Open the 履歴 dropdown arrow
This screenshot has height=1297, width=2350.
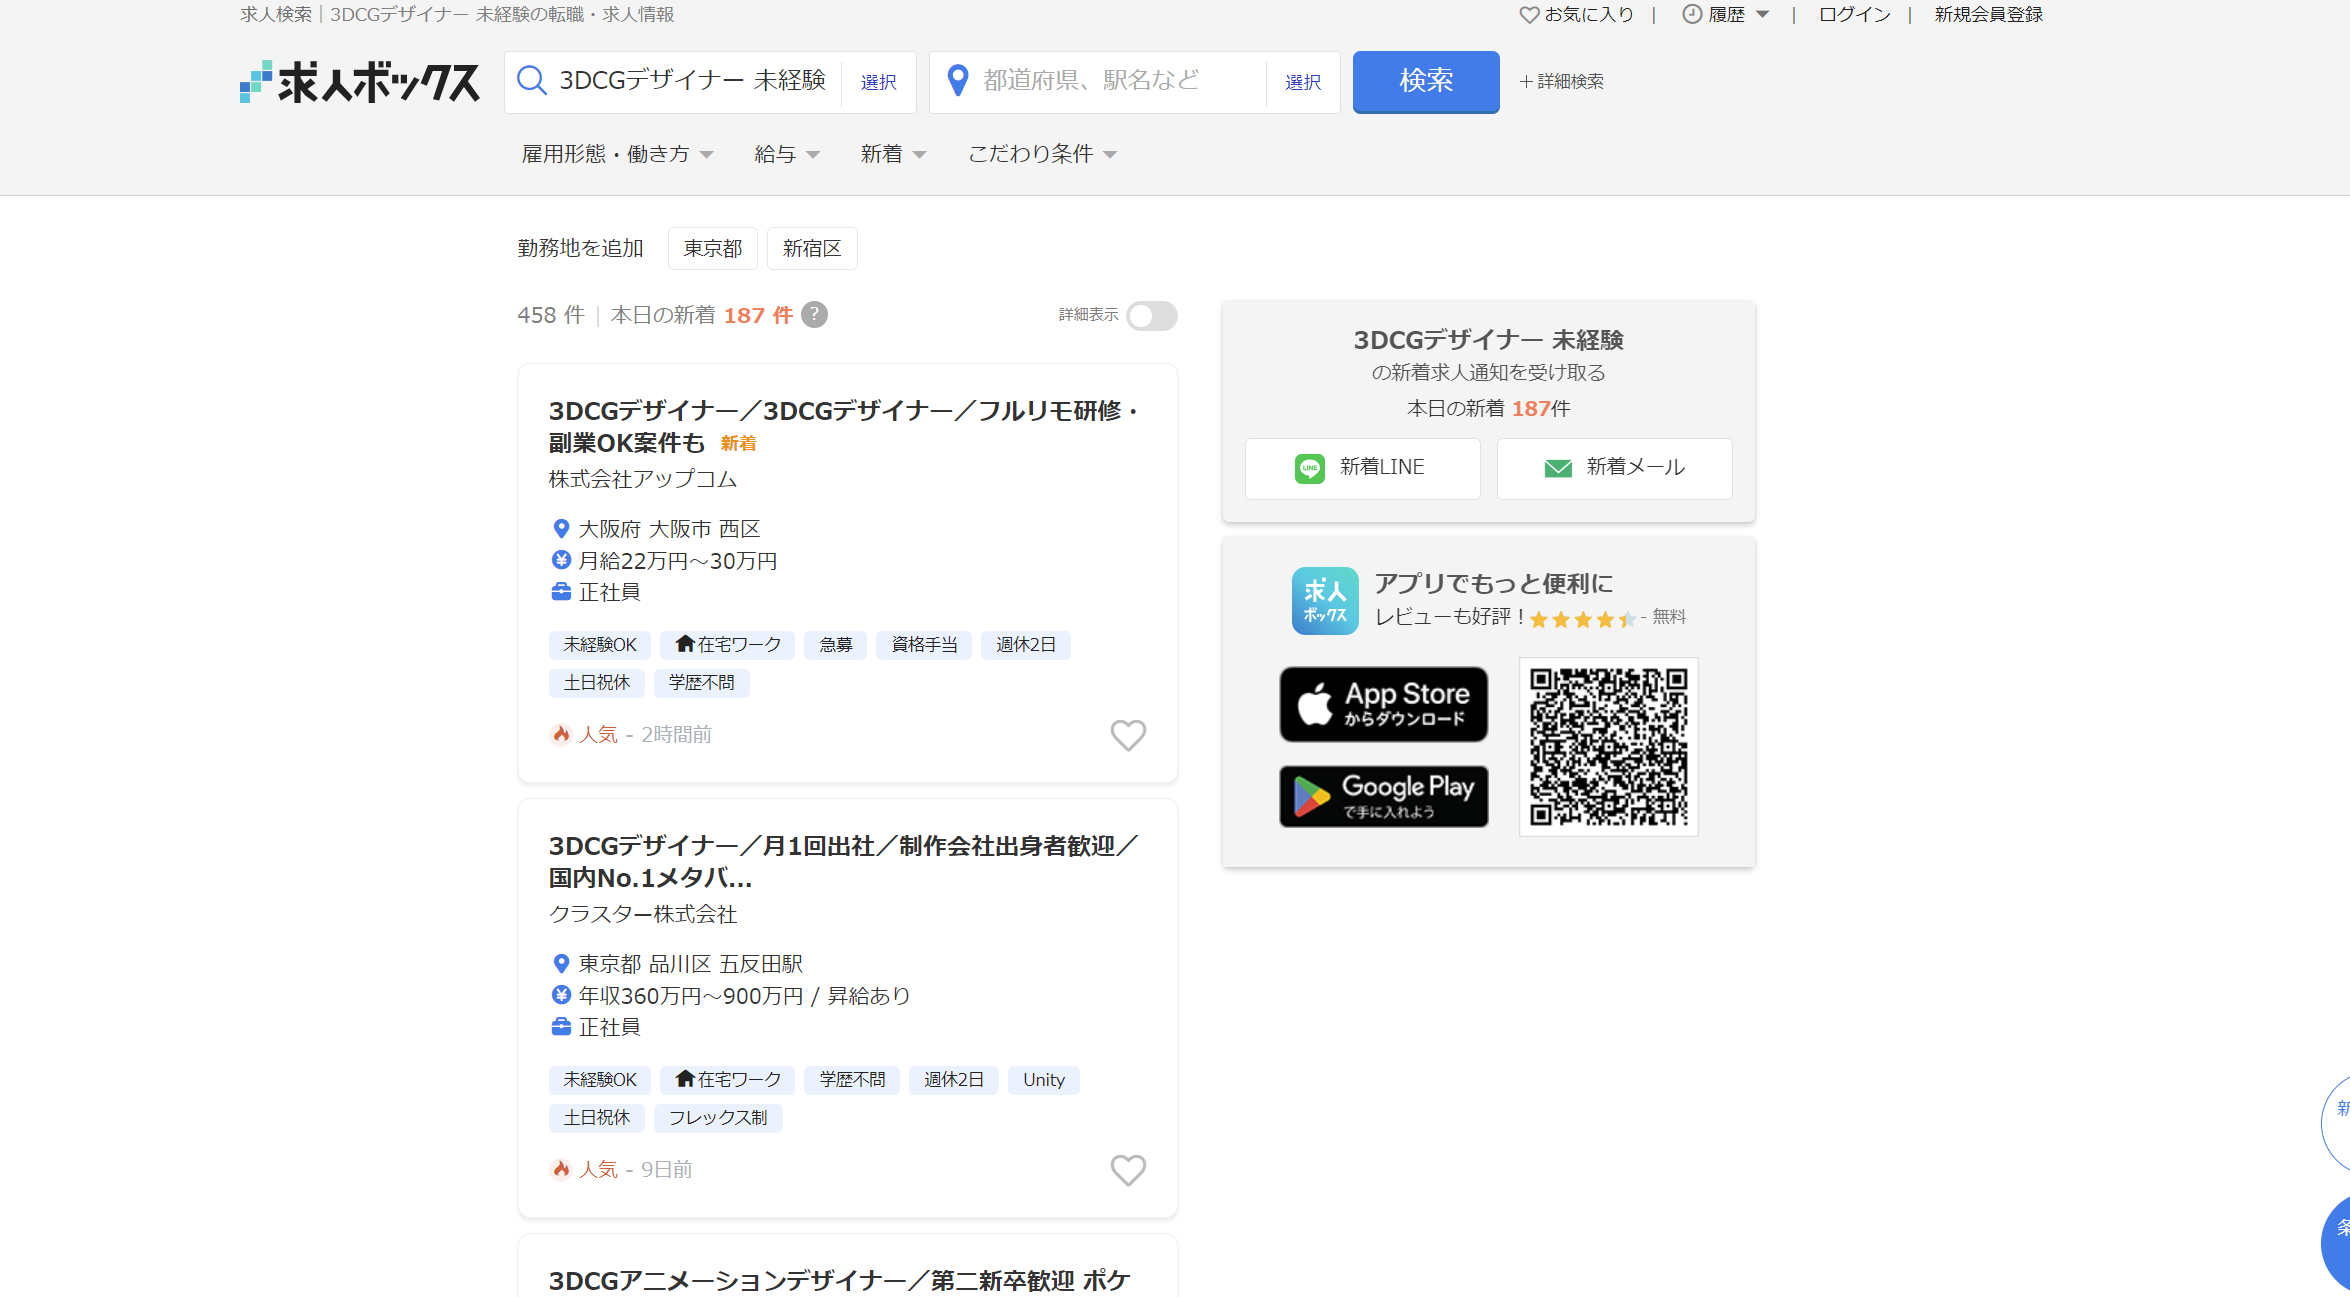(x=1763, y=15)
